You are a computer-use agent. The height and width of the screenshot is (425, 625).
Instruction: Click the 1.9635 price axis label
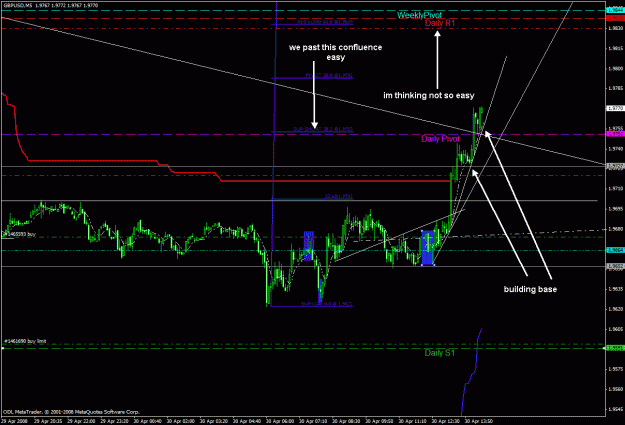616,289
